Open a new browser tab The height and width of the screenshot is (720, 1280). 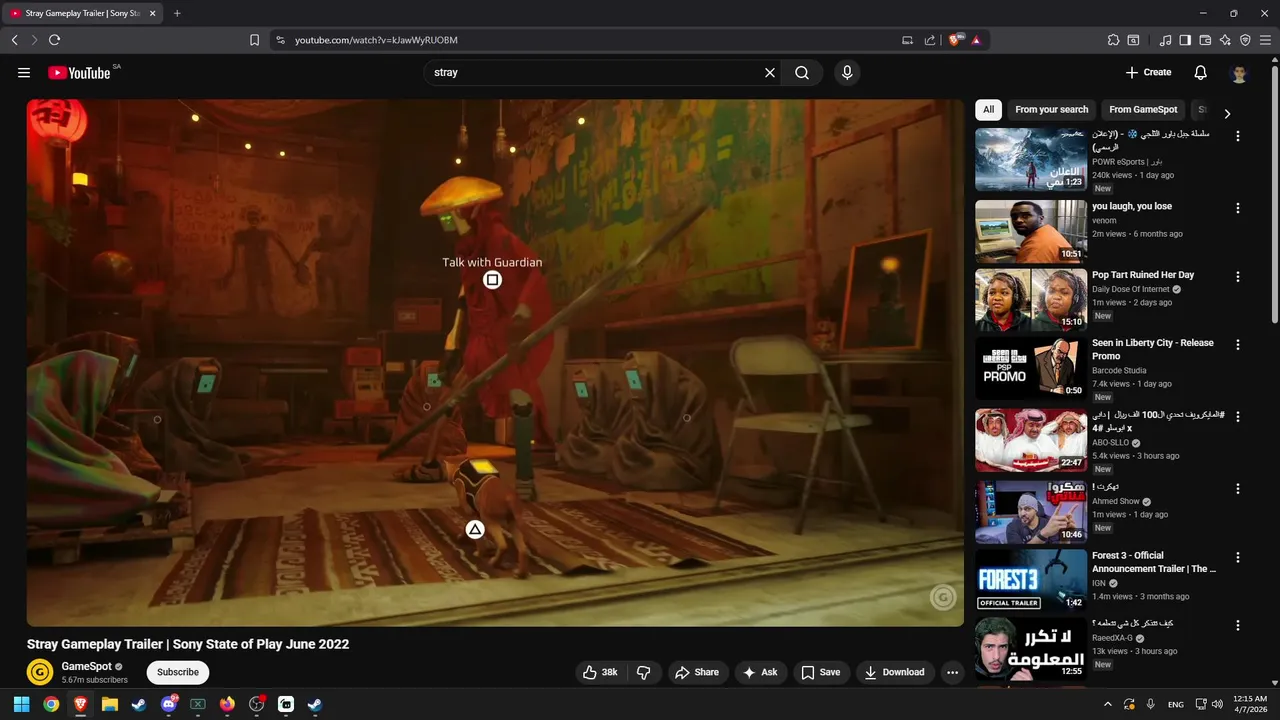click(177, 13)
